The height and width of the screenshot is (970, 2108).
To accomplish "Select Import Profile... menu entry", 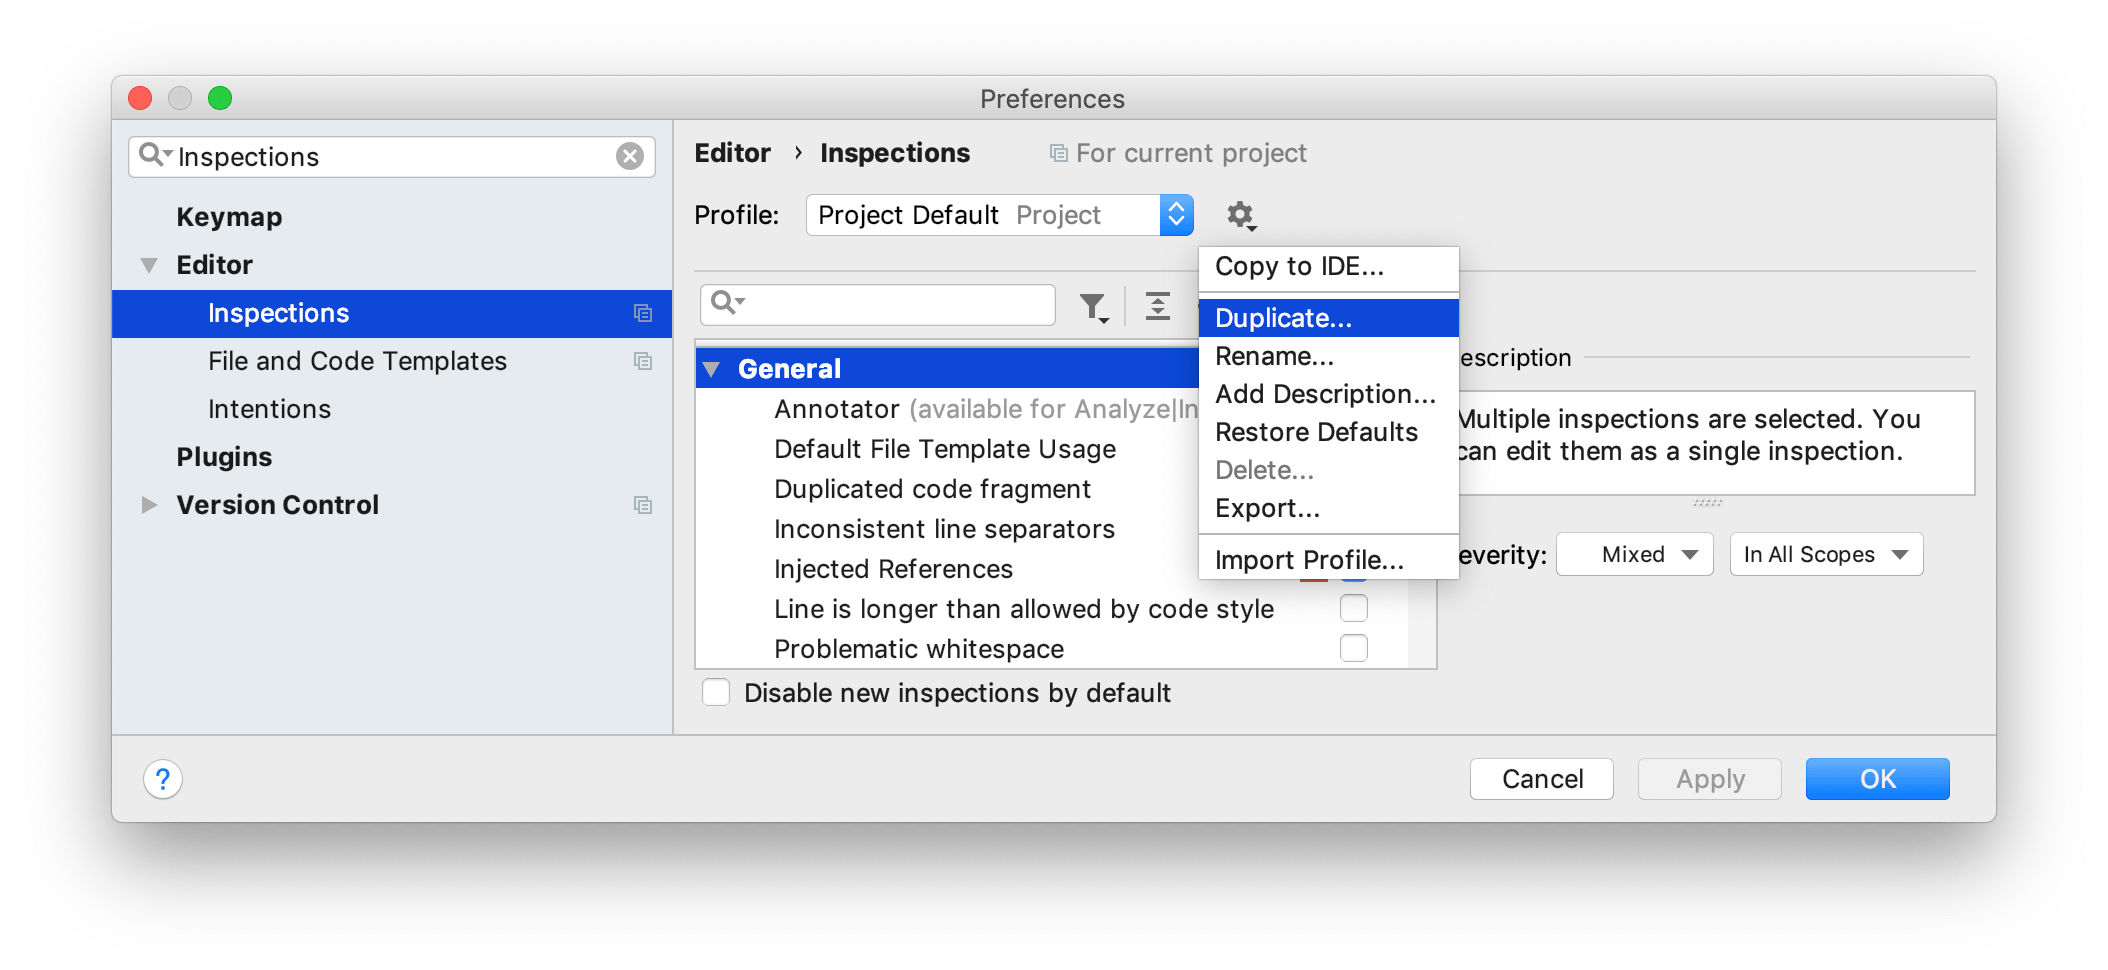I will [1309, 560].
